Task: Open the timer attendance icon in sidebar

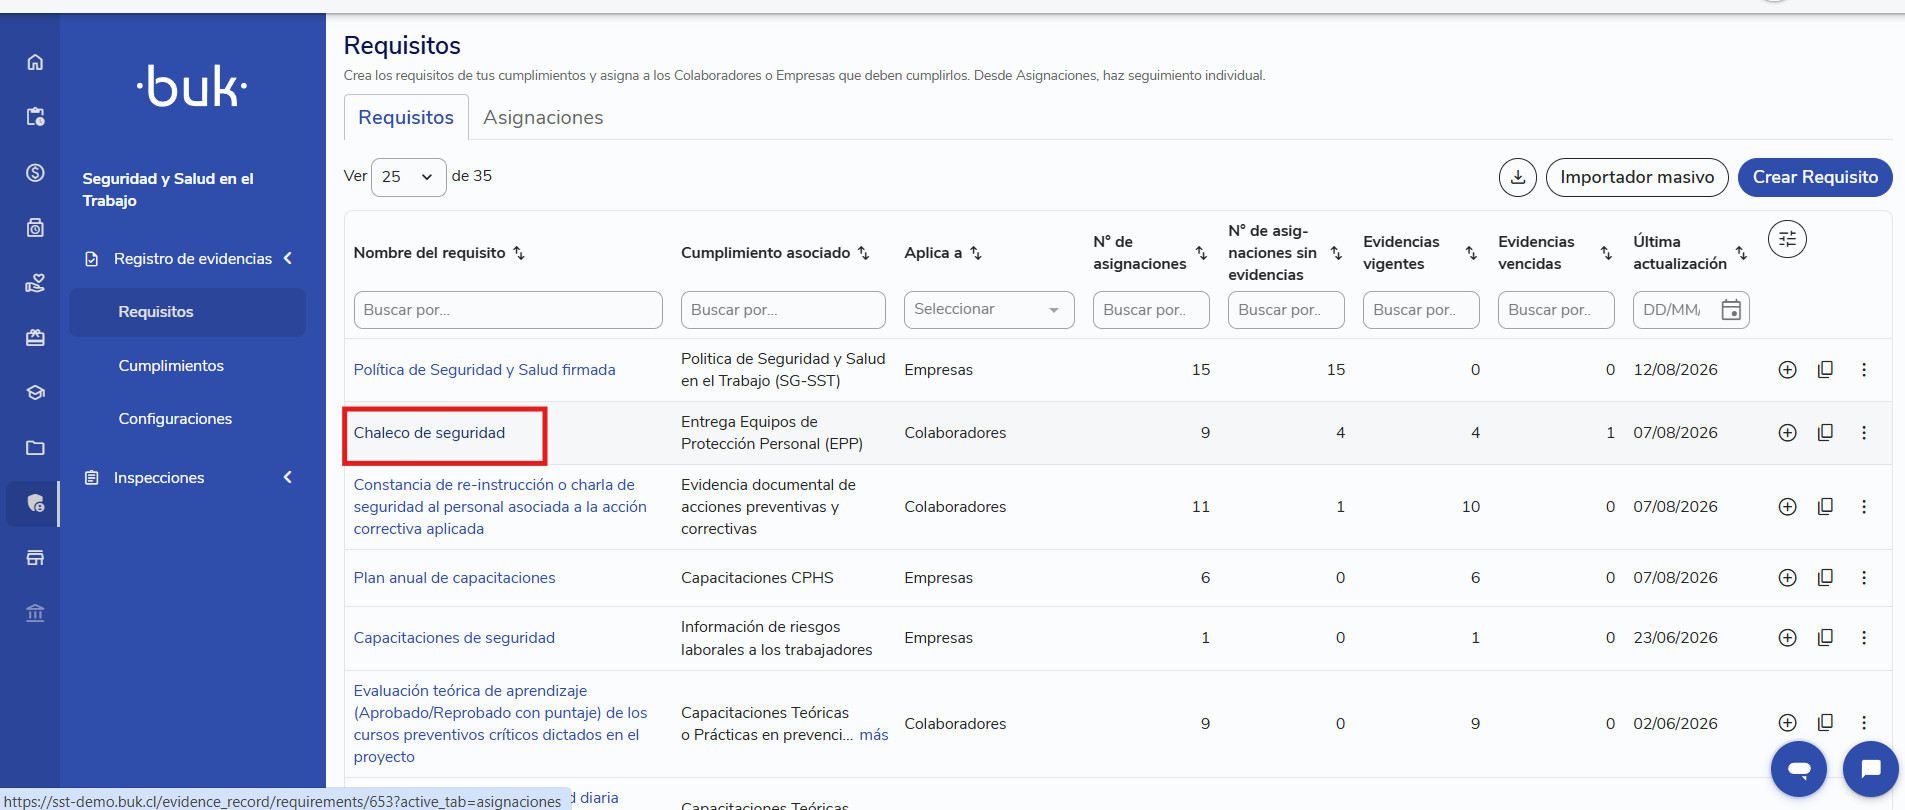Action: tap(35, 228)
